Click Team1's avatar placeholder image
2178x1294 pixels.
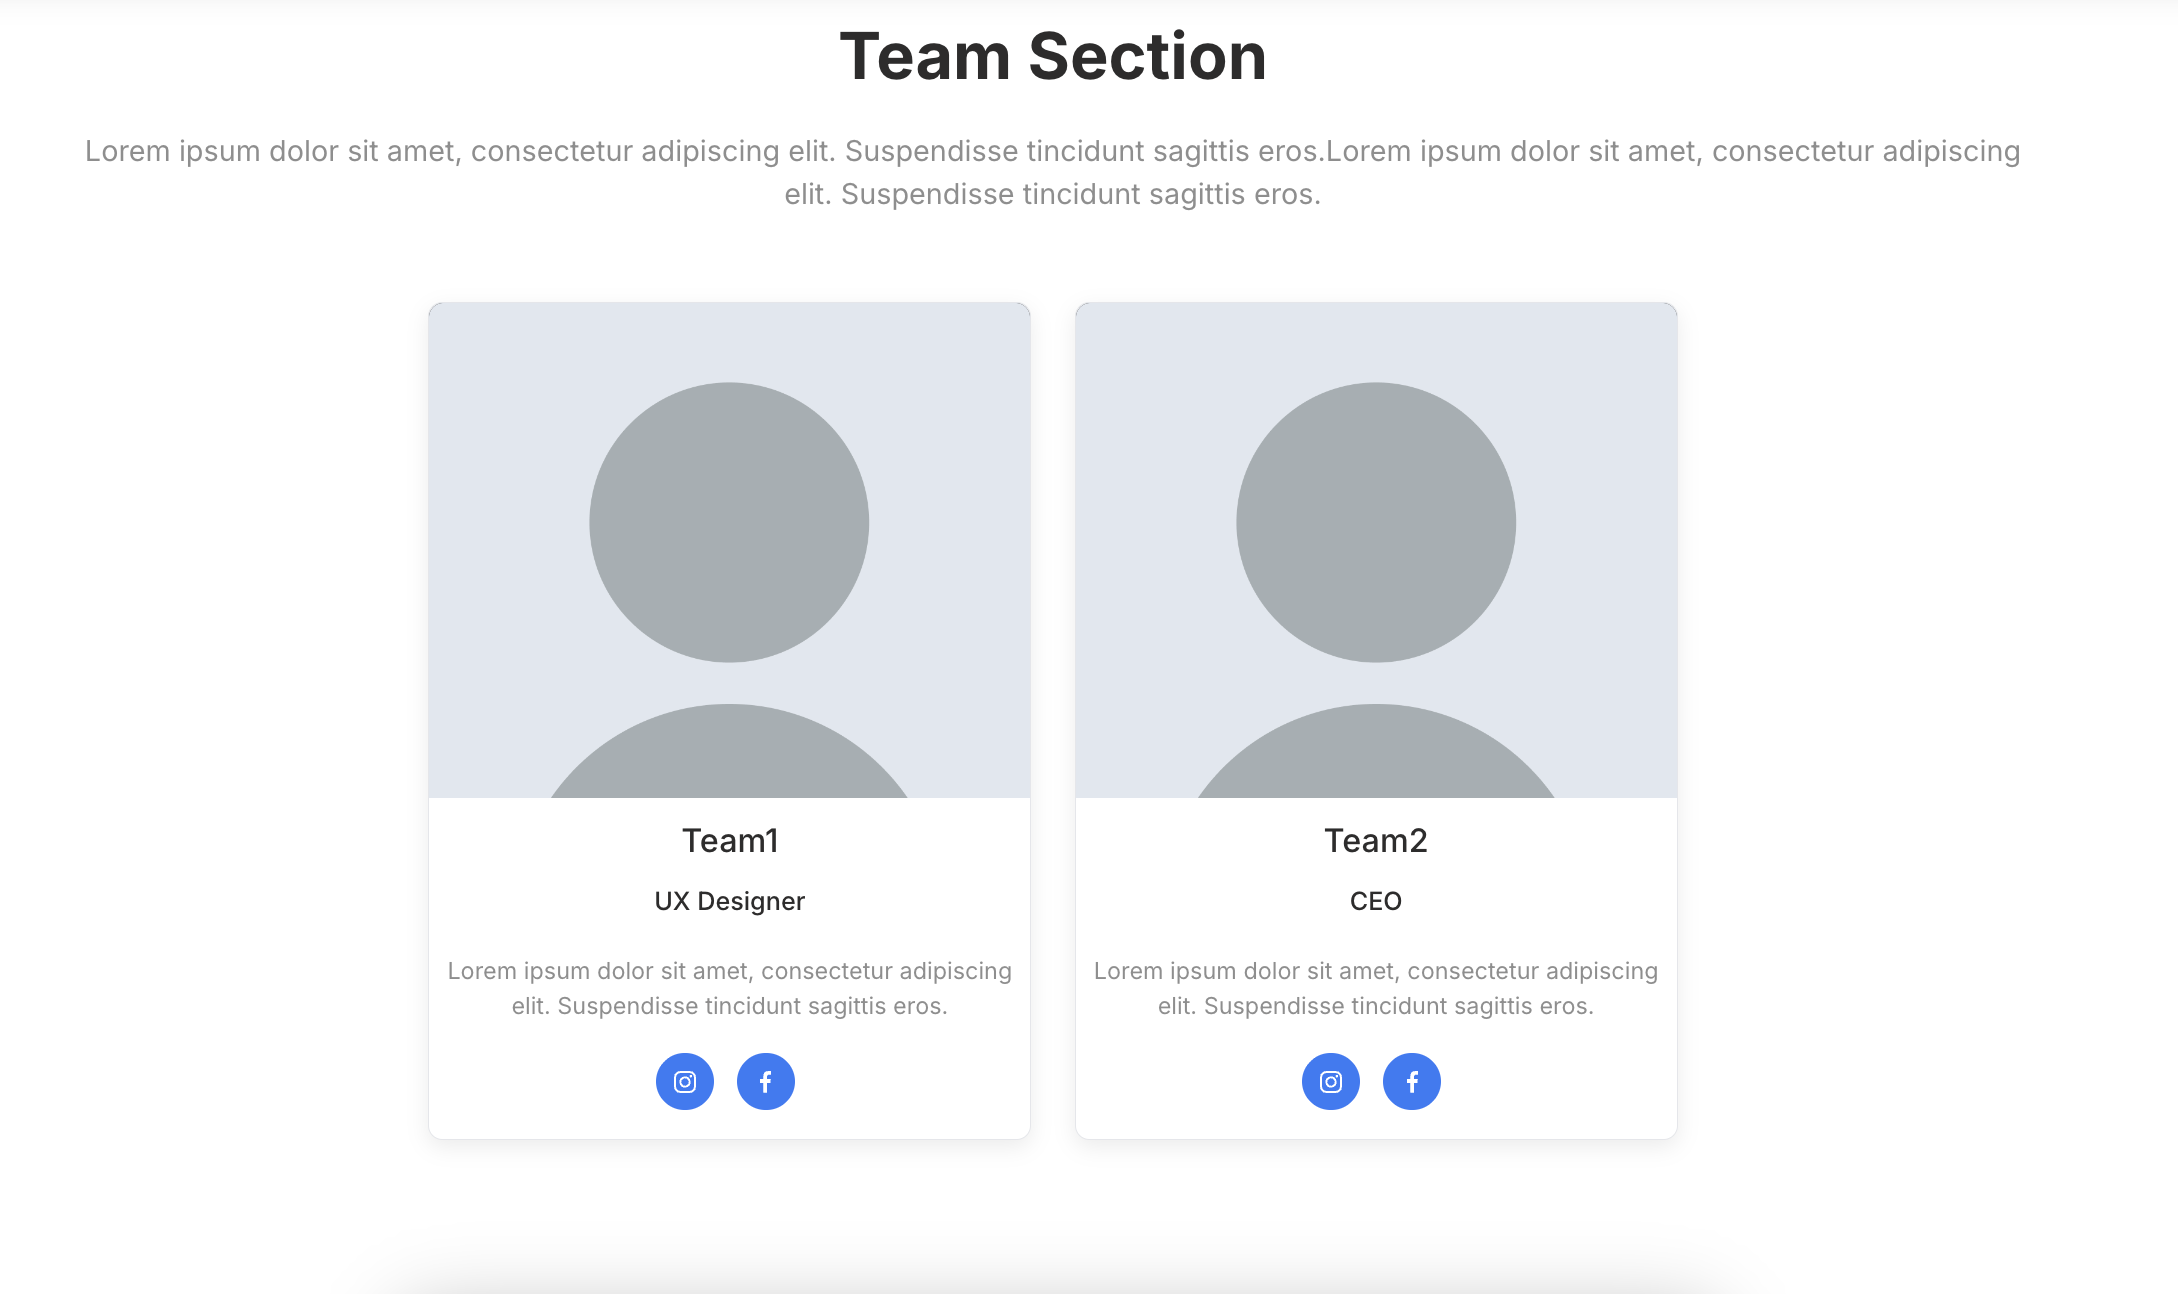729,550
